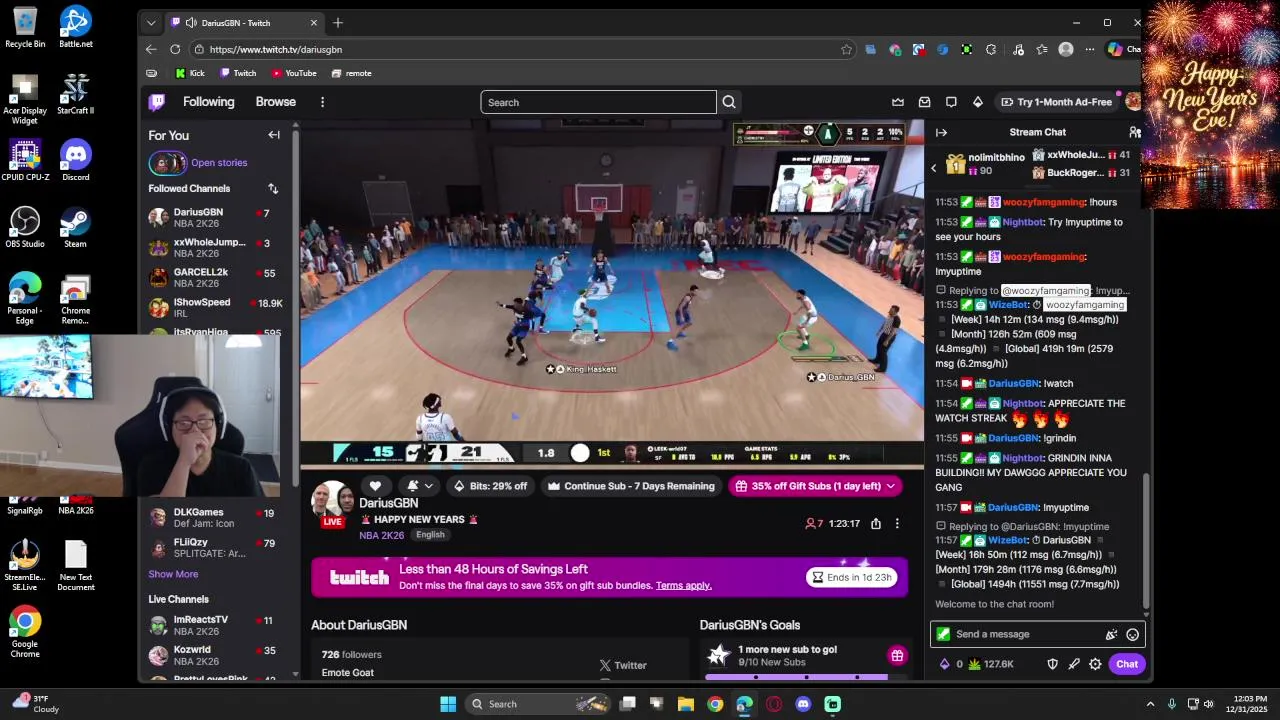
Task: Open DLKGames followed channel
Action: click(215, 517)
